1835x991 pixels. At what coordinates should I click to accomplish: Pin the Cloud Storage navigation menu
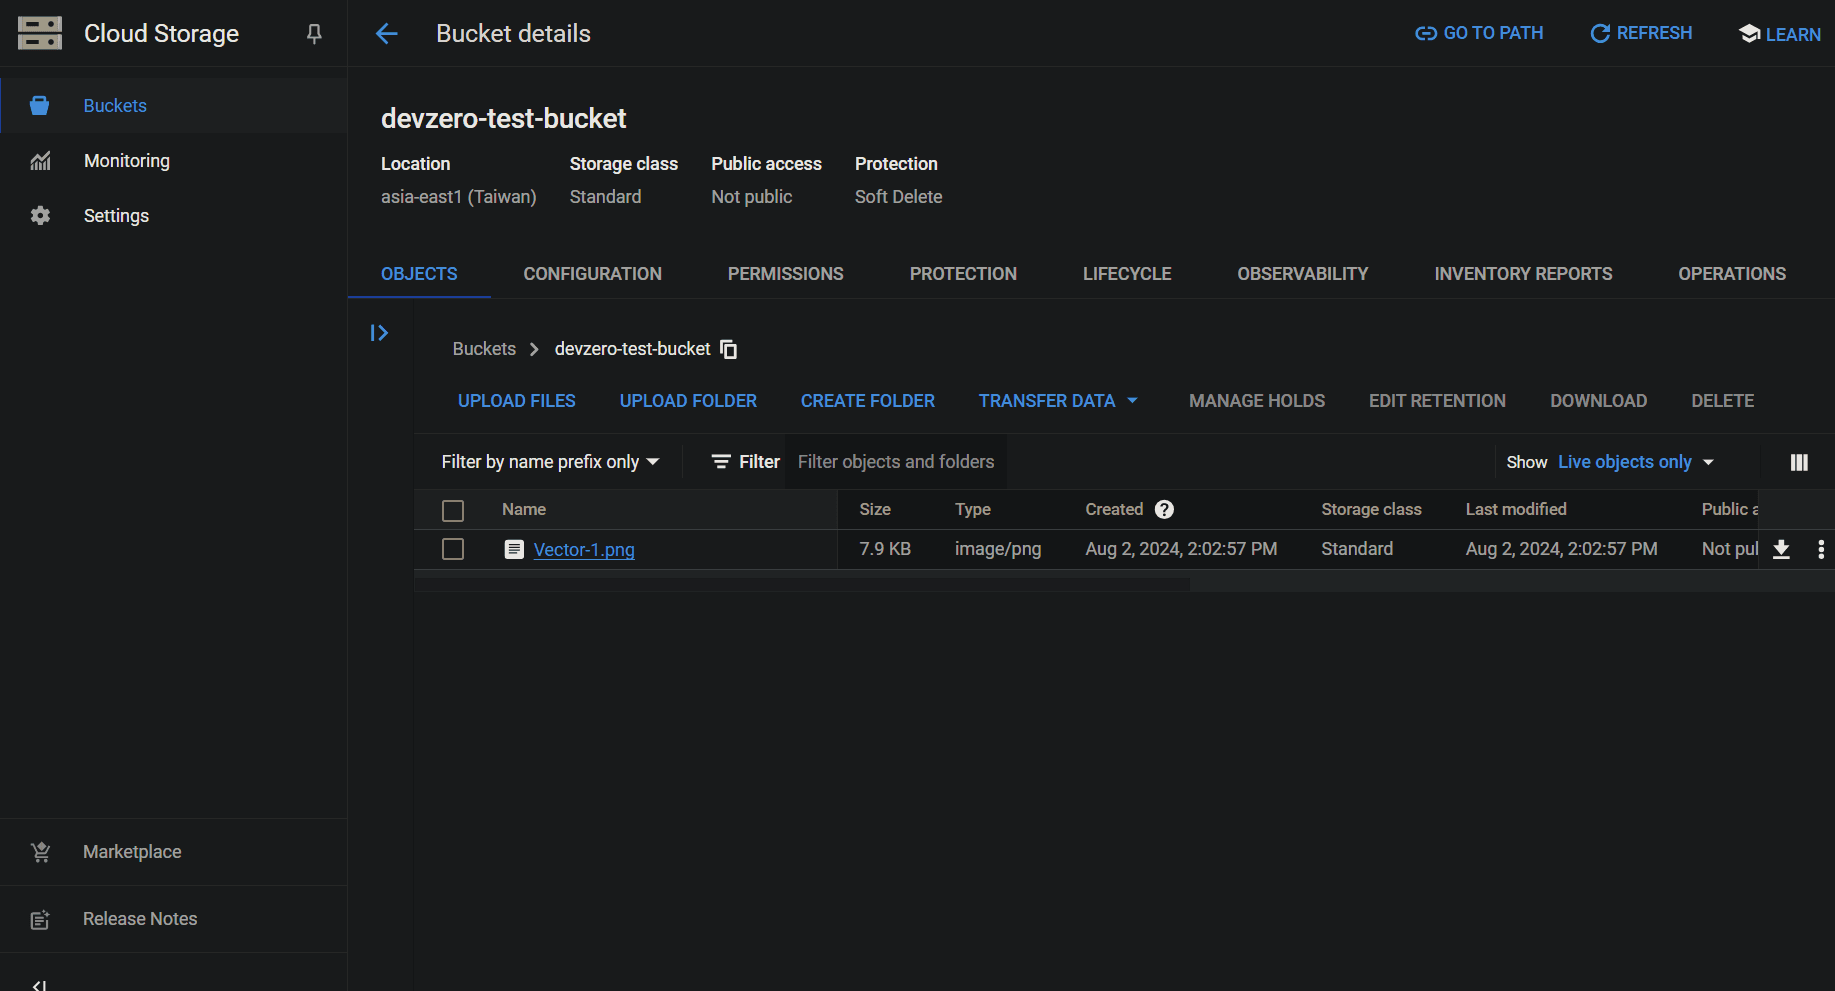pos(314,34)
